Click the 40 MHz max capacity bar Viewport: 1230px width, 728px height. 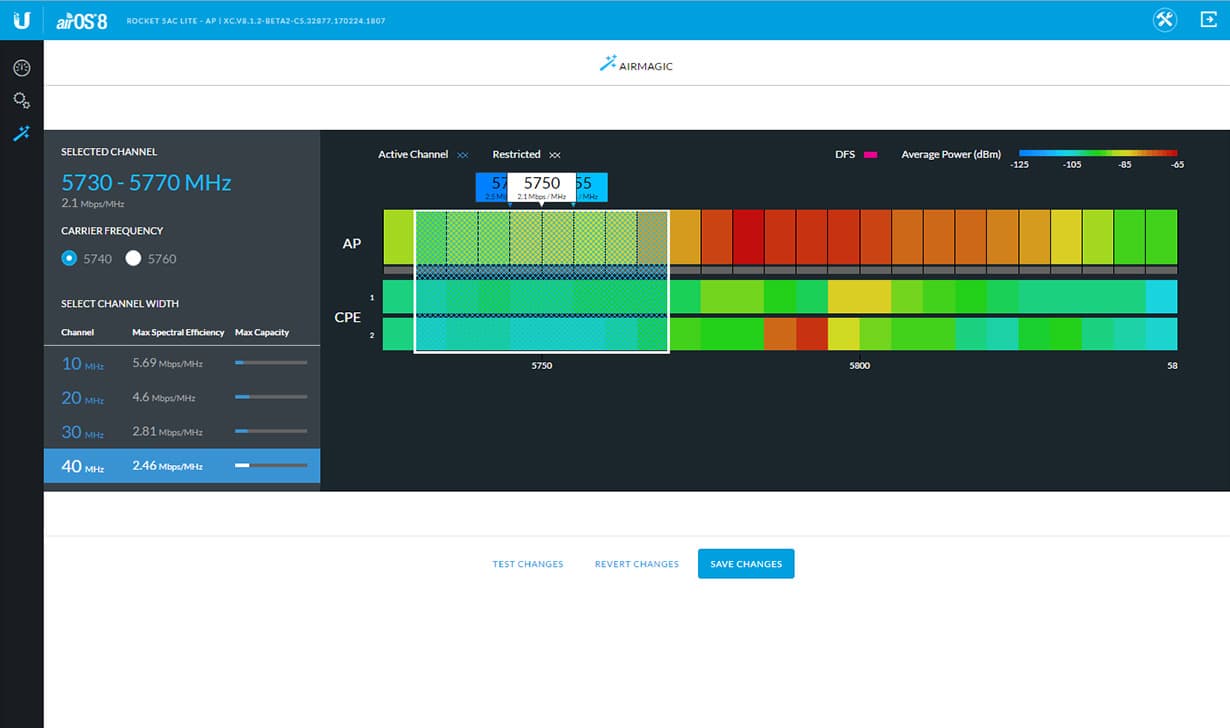[x=271, y=466]
